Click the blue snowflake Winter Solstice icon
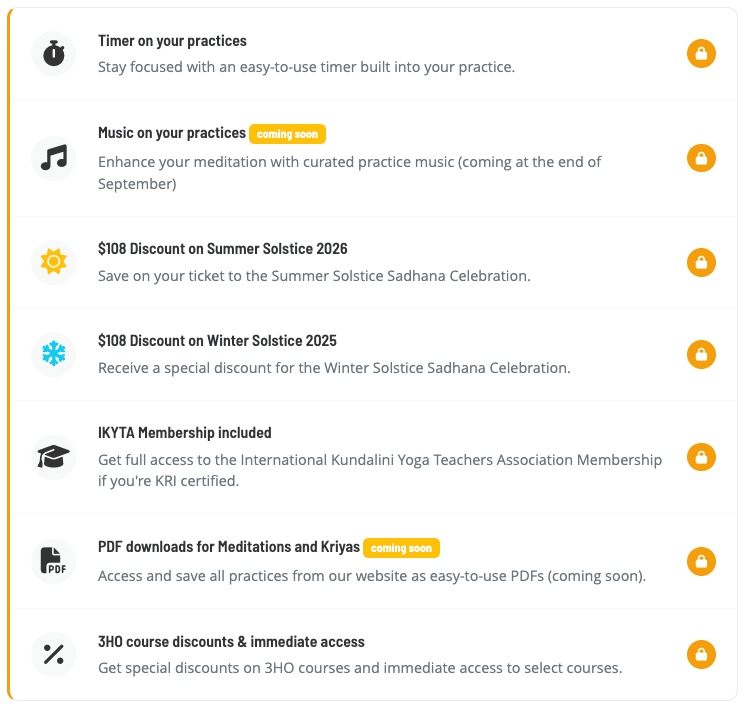 click(53, 354)
